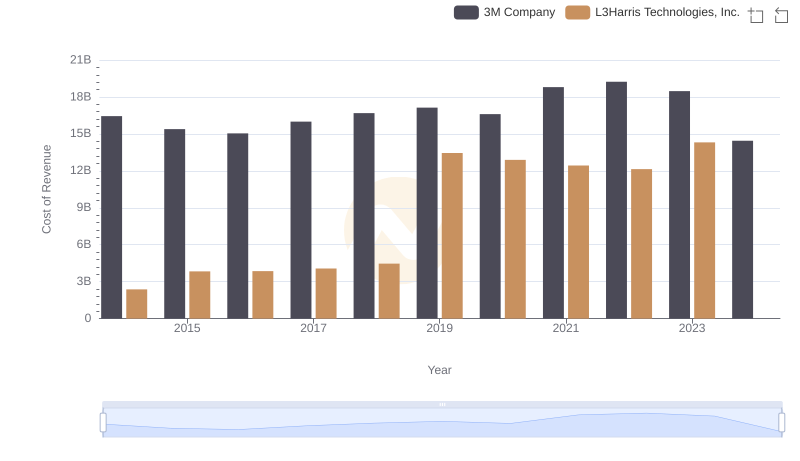Click L3Harris Technologies legend color swatch
Viewport: 800px width, 461px height.
pyautogui.click(x=578, y=12)
